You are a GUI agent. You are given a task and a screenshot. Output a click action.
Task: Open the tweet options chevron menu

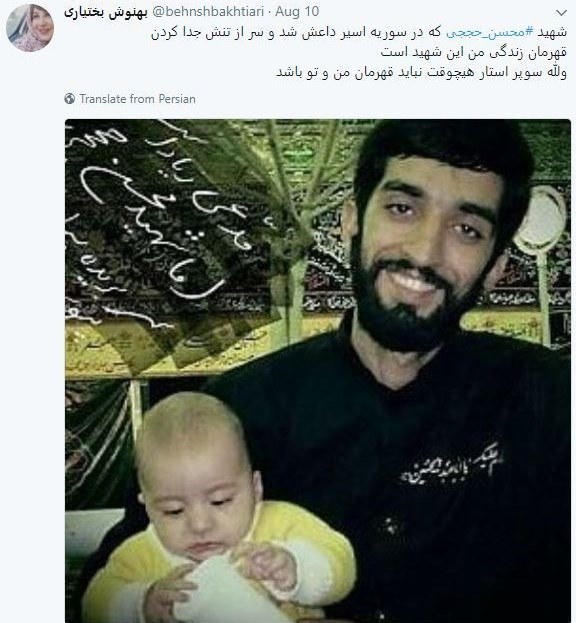561,13
